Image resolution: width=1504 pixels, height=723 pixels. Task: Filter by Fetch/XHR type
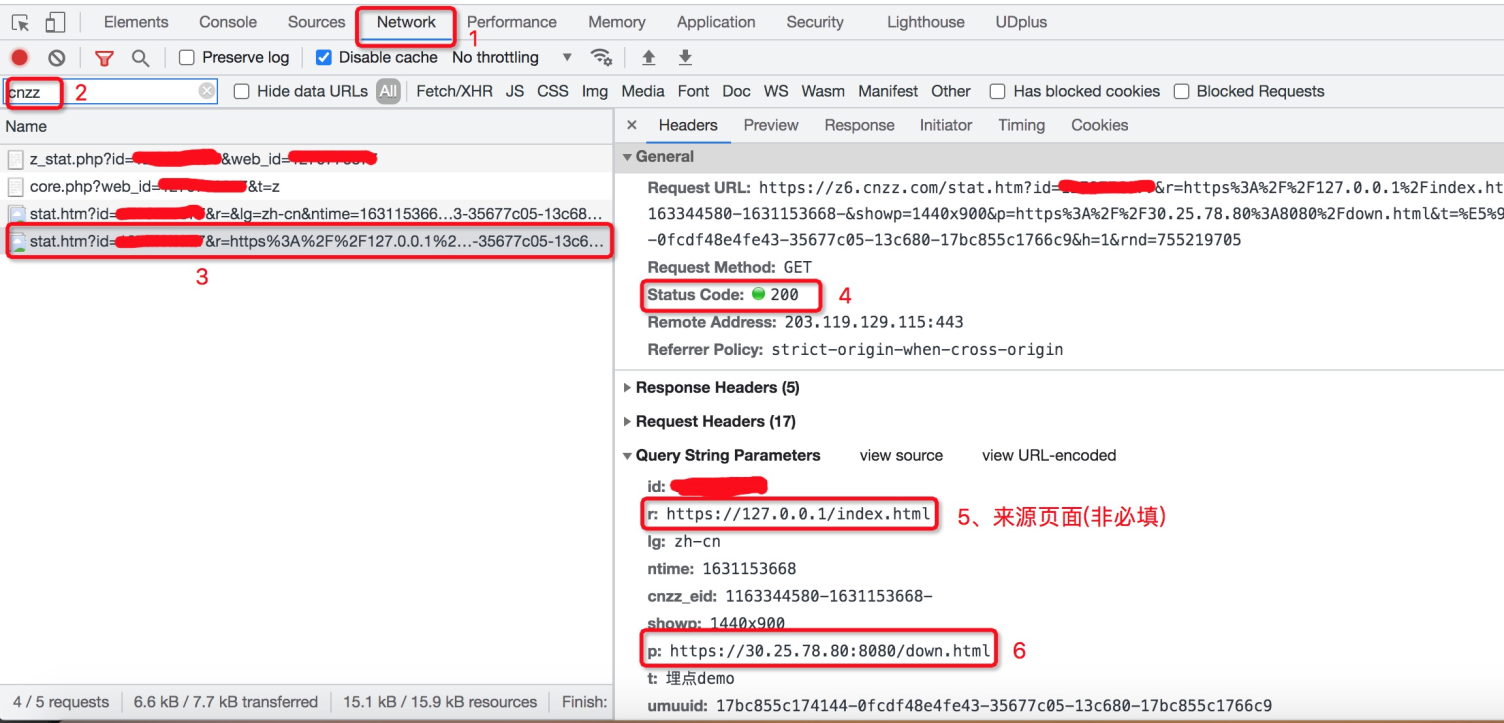(x=454, y=91)
